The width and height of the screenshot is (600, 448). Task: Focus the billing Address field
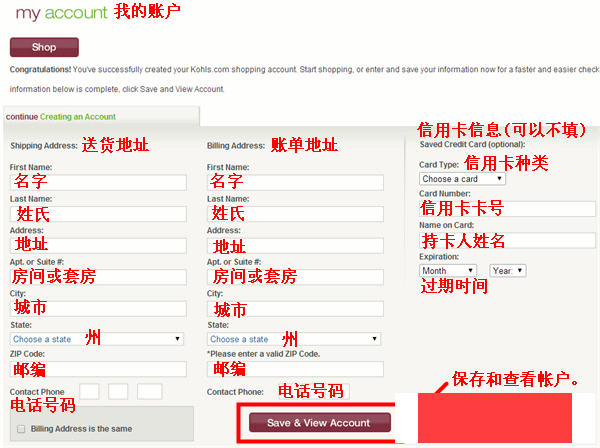coord(295,245)
